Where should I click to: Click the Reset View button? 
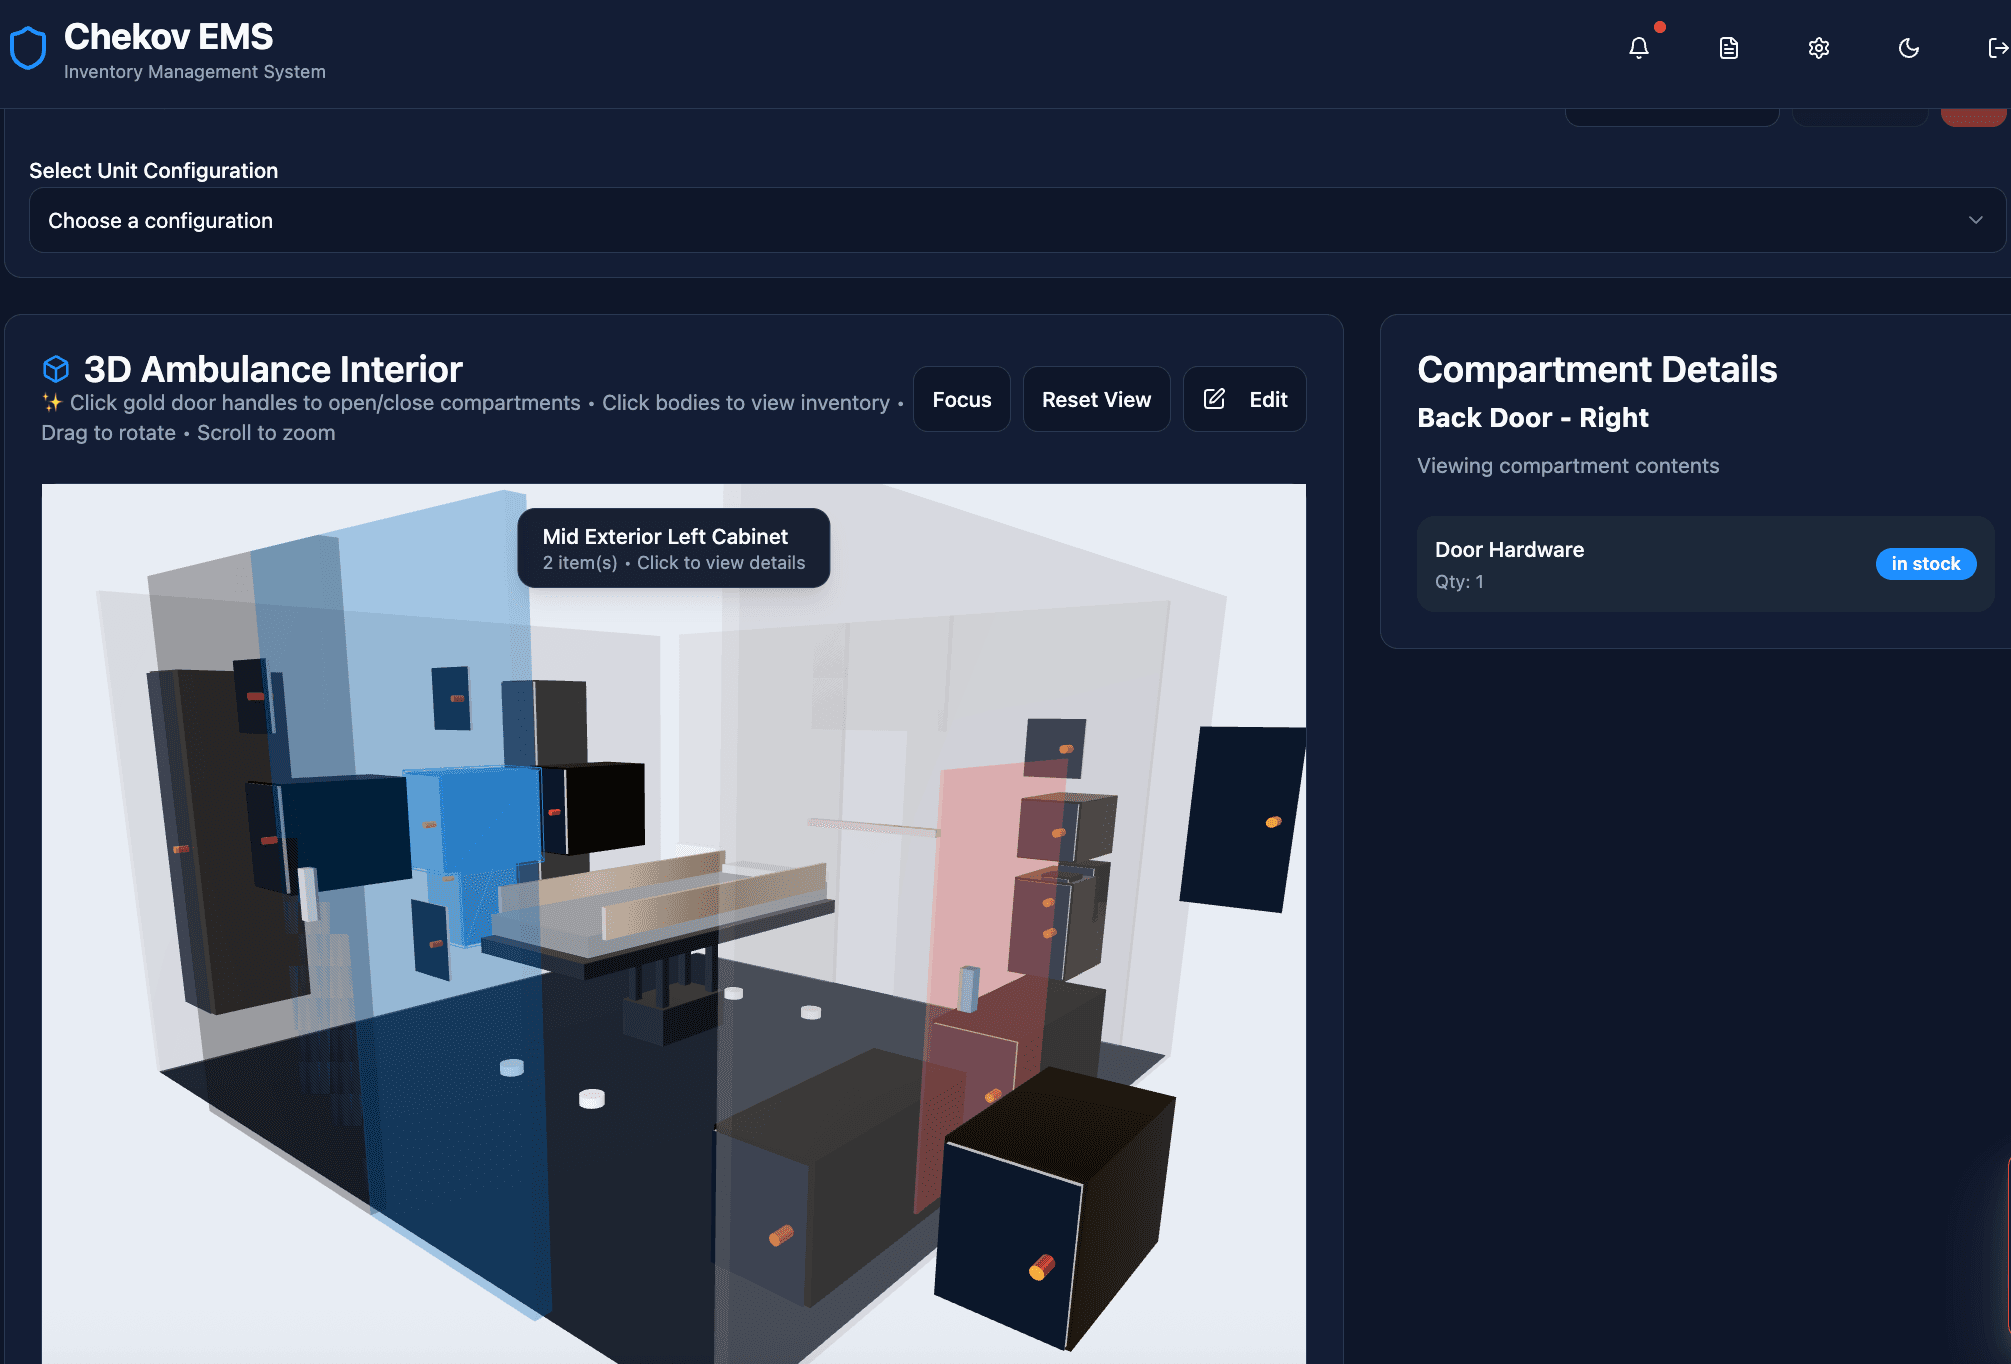(1096, 399)
